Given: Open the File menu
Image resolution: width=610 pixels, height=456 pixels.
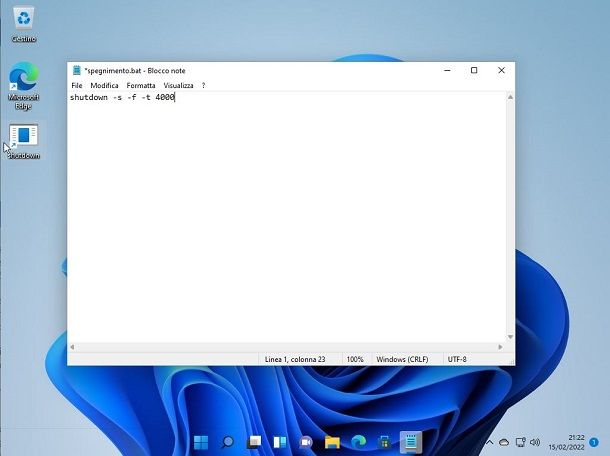Looking at the screenshot, I should 77,85.
